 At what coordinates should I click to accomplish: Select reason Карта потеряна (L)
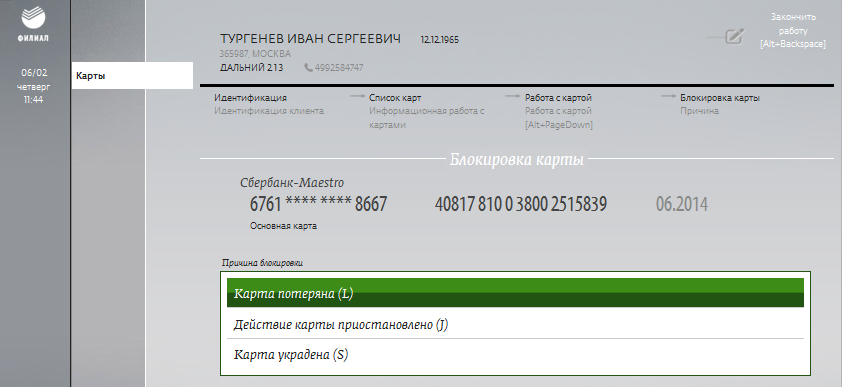coord(515,293)
